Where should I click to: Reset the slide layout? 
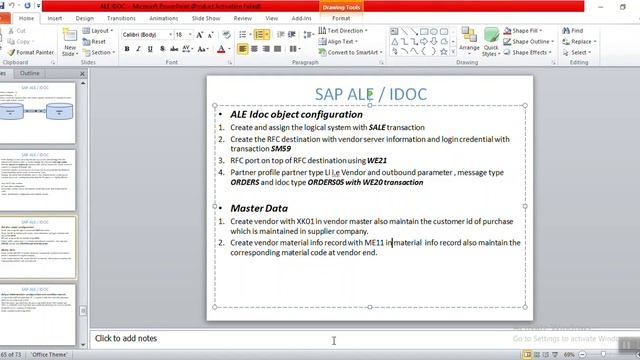(x=94, y=42)
